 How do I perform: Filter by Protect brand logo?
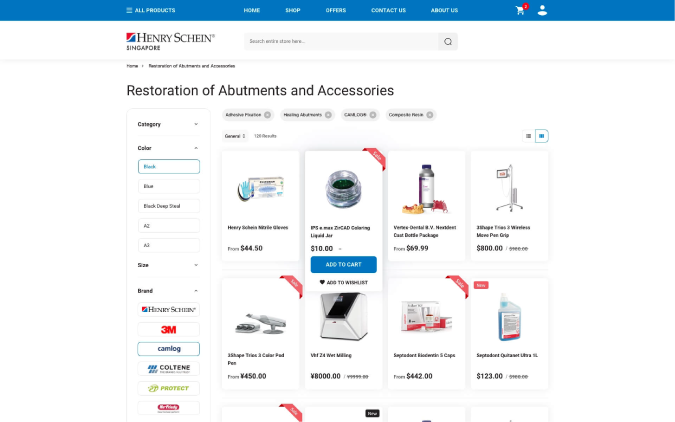click(x=169, y=388)
